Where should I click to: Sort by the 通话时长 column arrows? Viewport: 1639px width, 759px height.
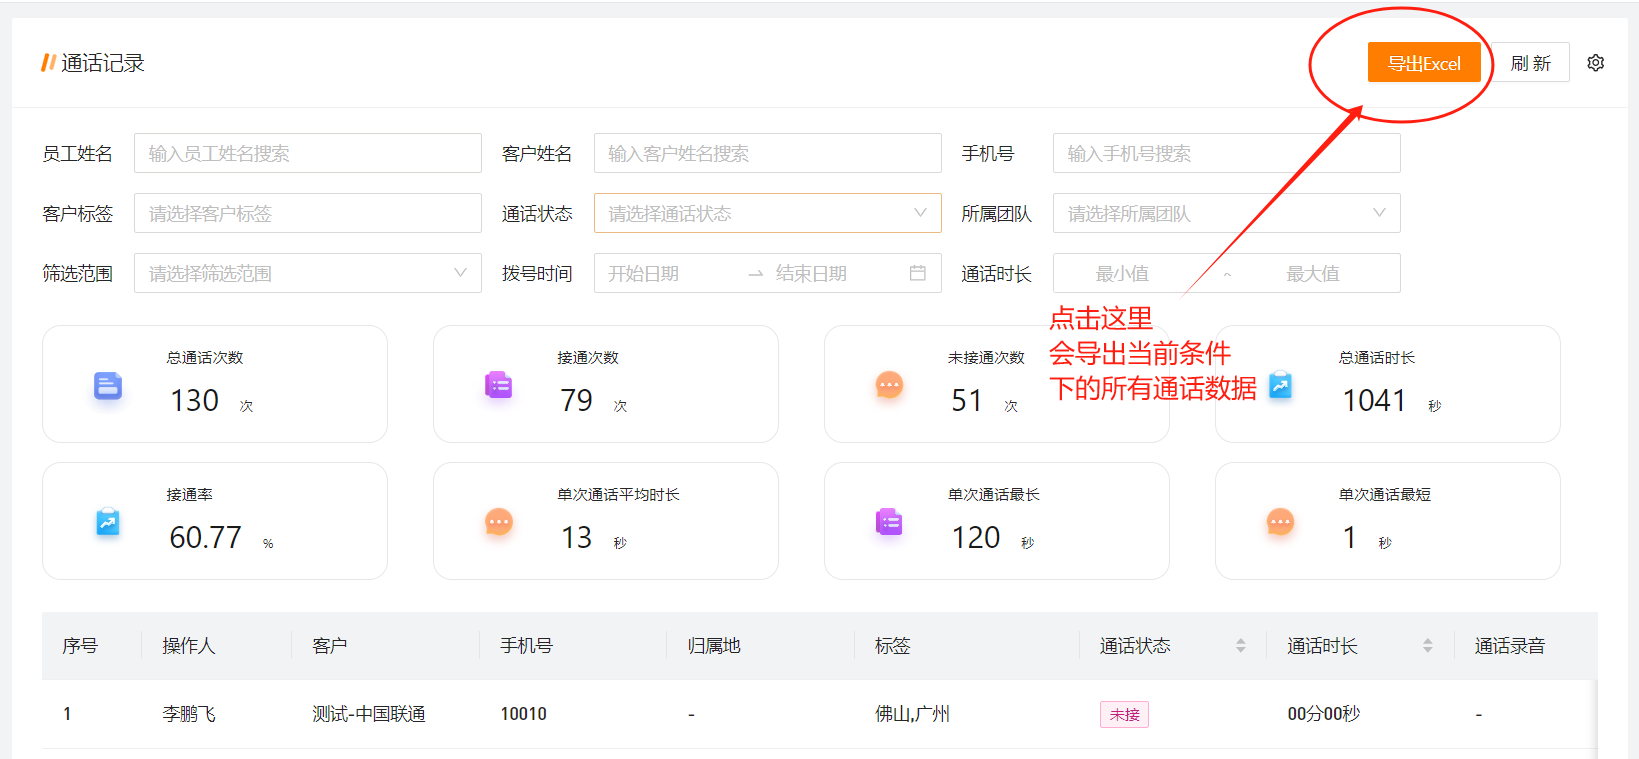click(x=1428, y=646)
